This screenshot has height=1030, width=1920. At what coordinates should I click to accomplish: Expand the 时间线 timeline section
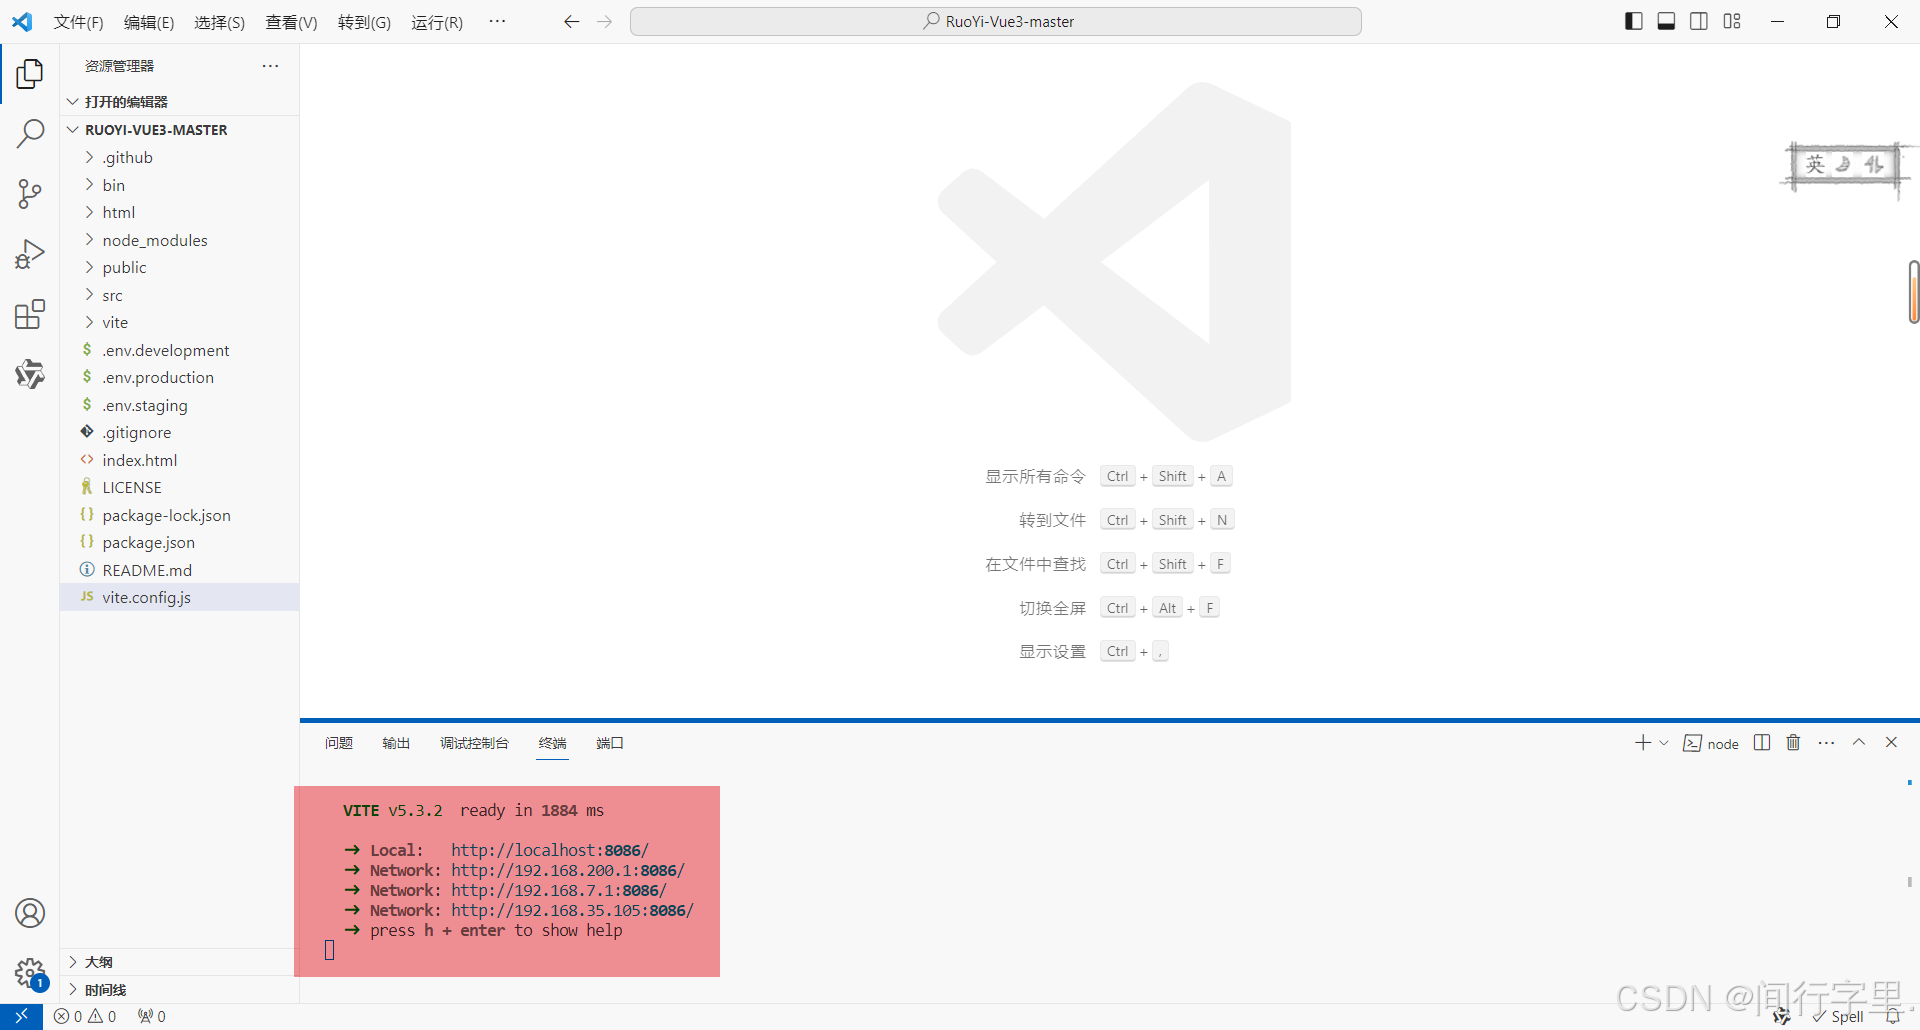(180, 990)
